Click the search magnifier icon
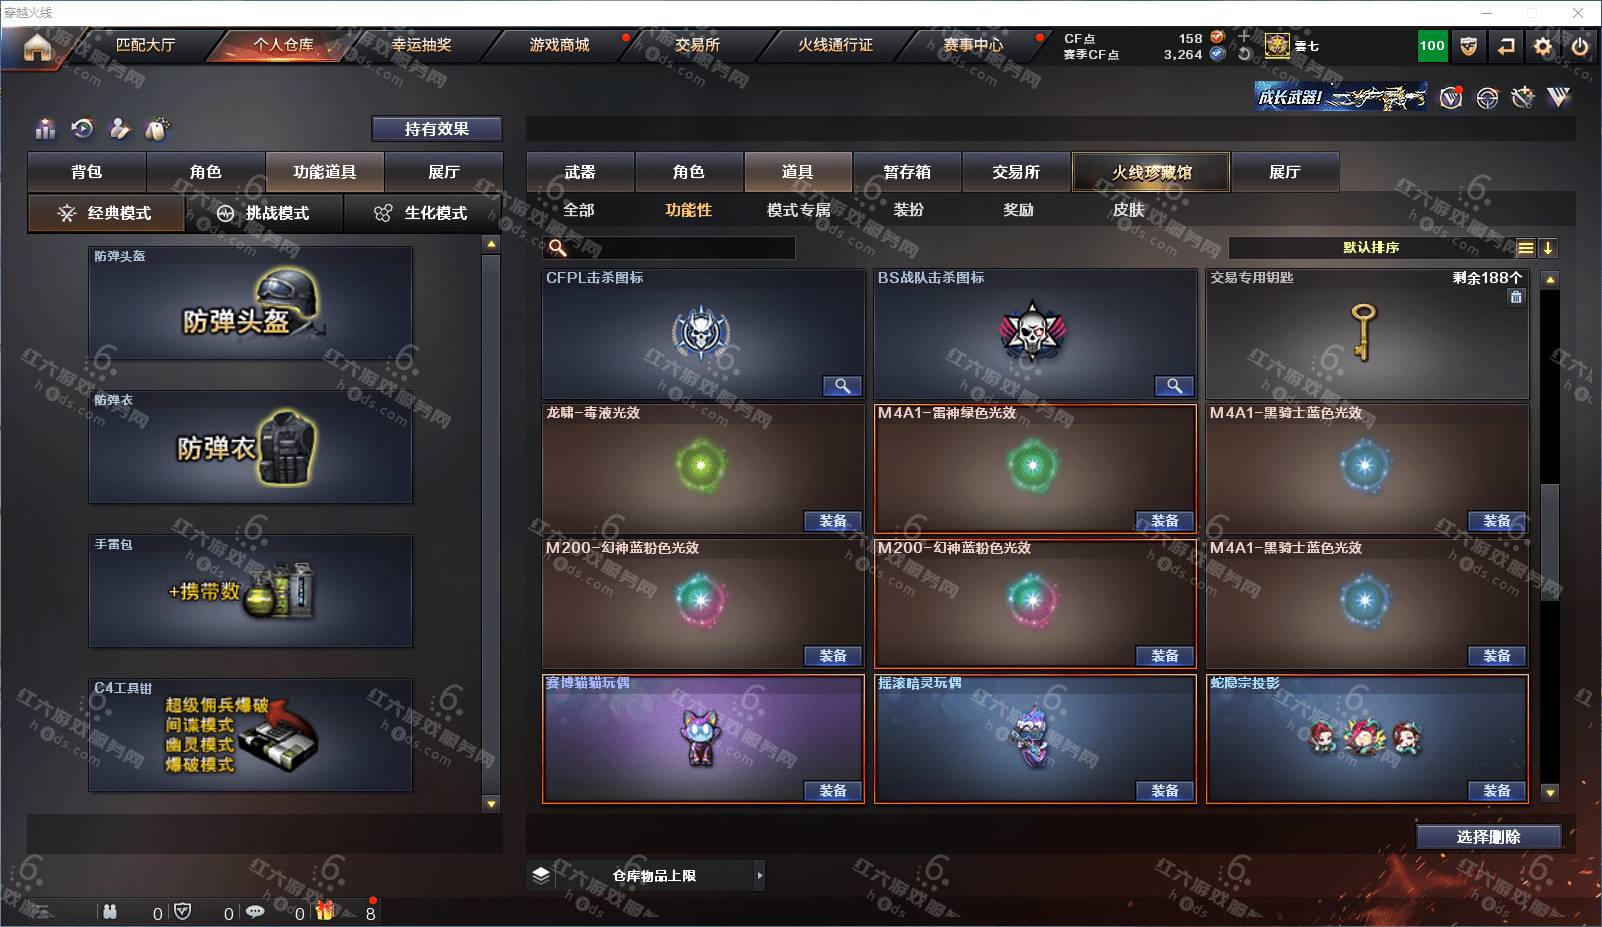Image resolution: width=1602 pixels, height=927 pixels. pyautogui.click(x=558, y=247)
